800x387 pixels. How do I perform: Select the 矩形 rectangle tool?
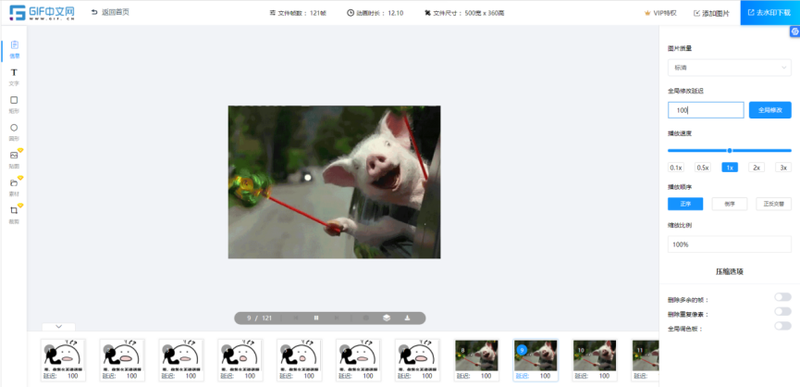14,104
